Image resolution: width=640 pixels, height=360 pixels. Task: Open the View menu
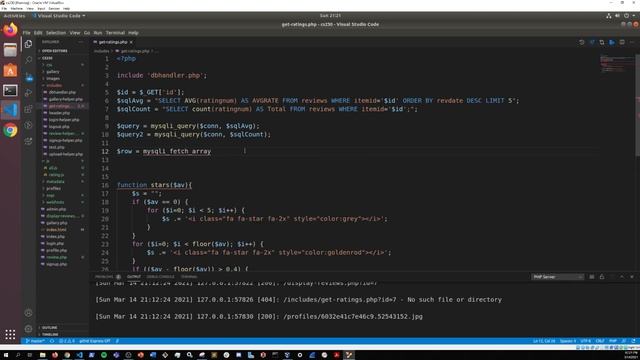(75, 33)
